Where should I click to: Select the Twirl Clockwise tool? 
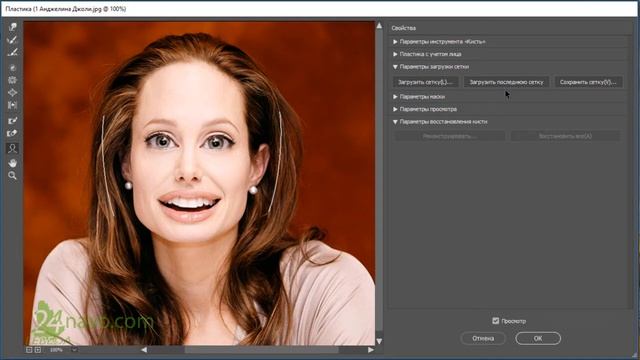[12, 68]
